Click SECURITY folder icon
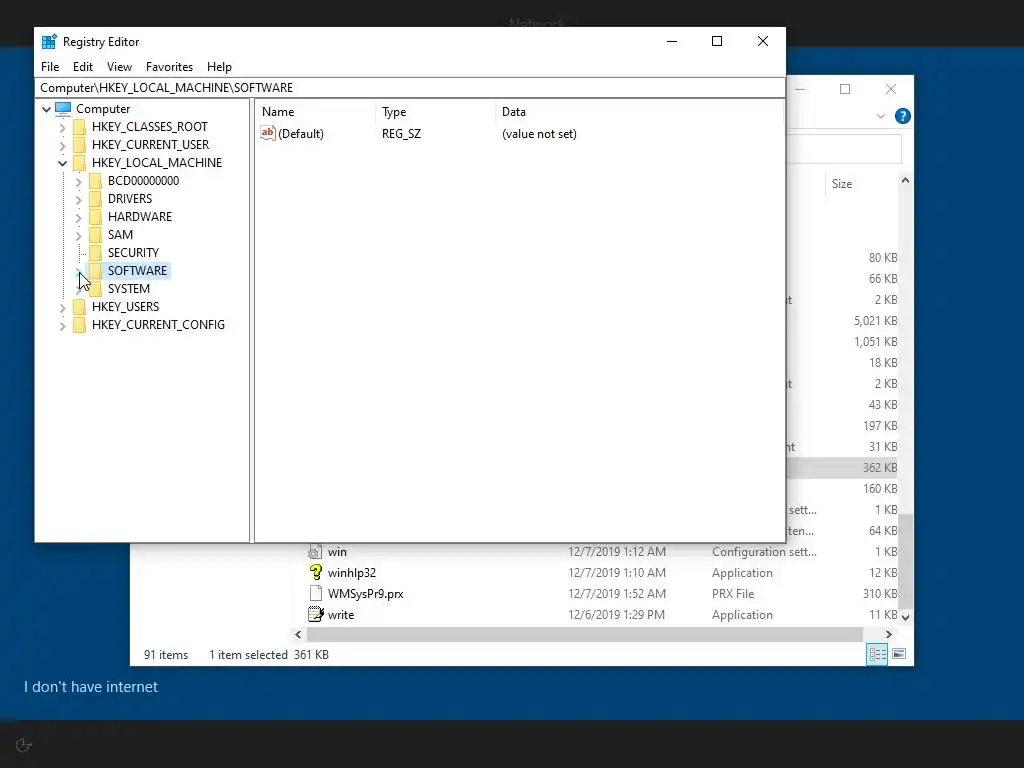 click(x=95, y=253)
